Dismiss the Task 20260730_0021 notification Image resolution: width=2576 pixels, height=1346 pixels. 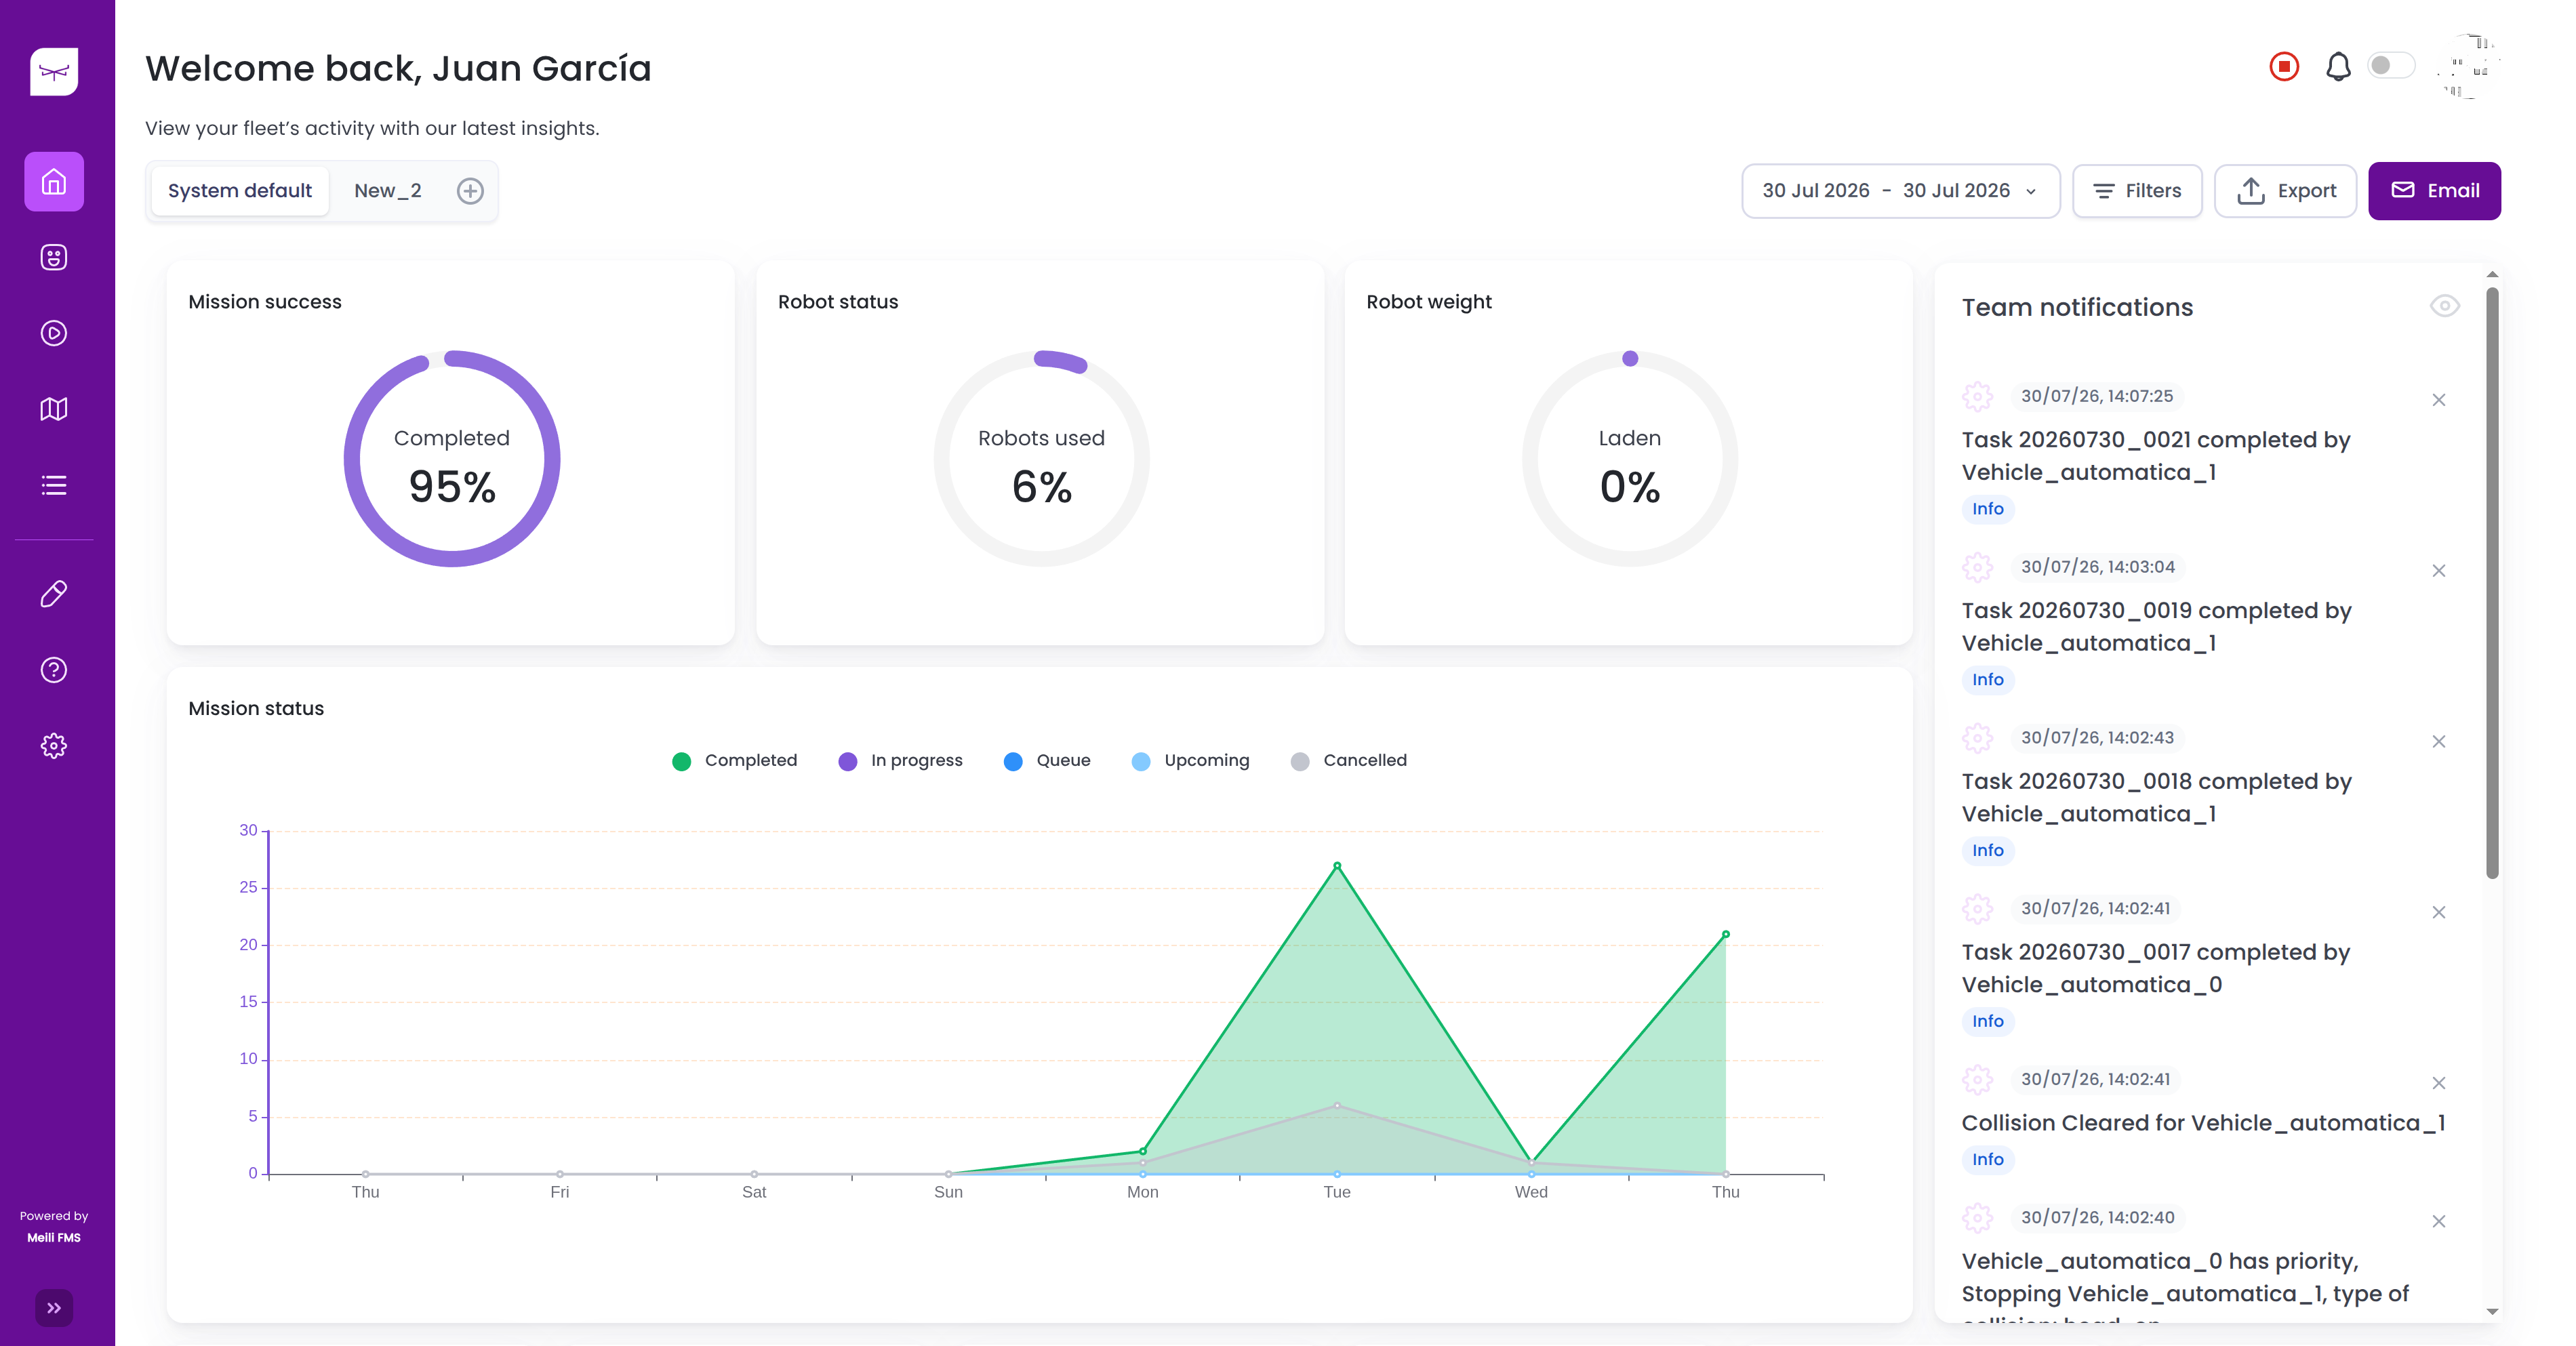pos(2439,400)
